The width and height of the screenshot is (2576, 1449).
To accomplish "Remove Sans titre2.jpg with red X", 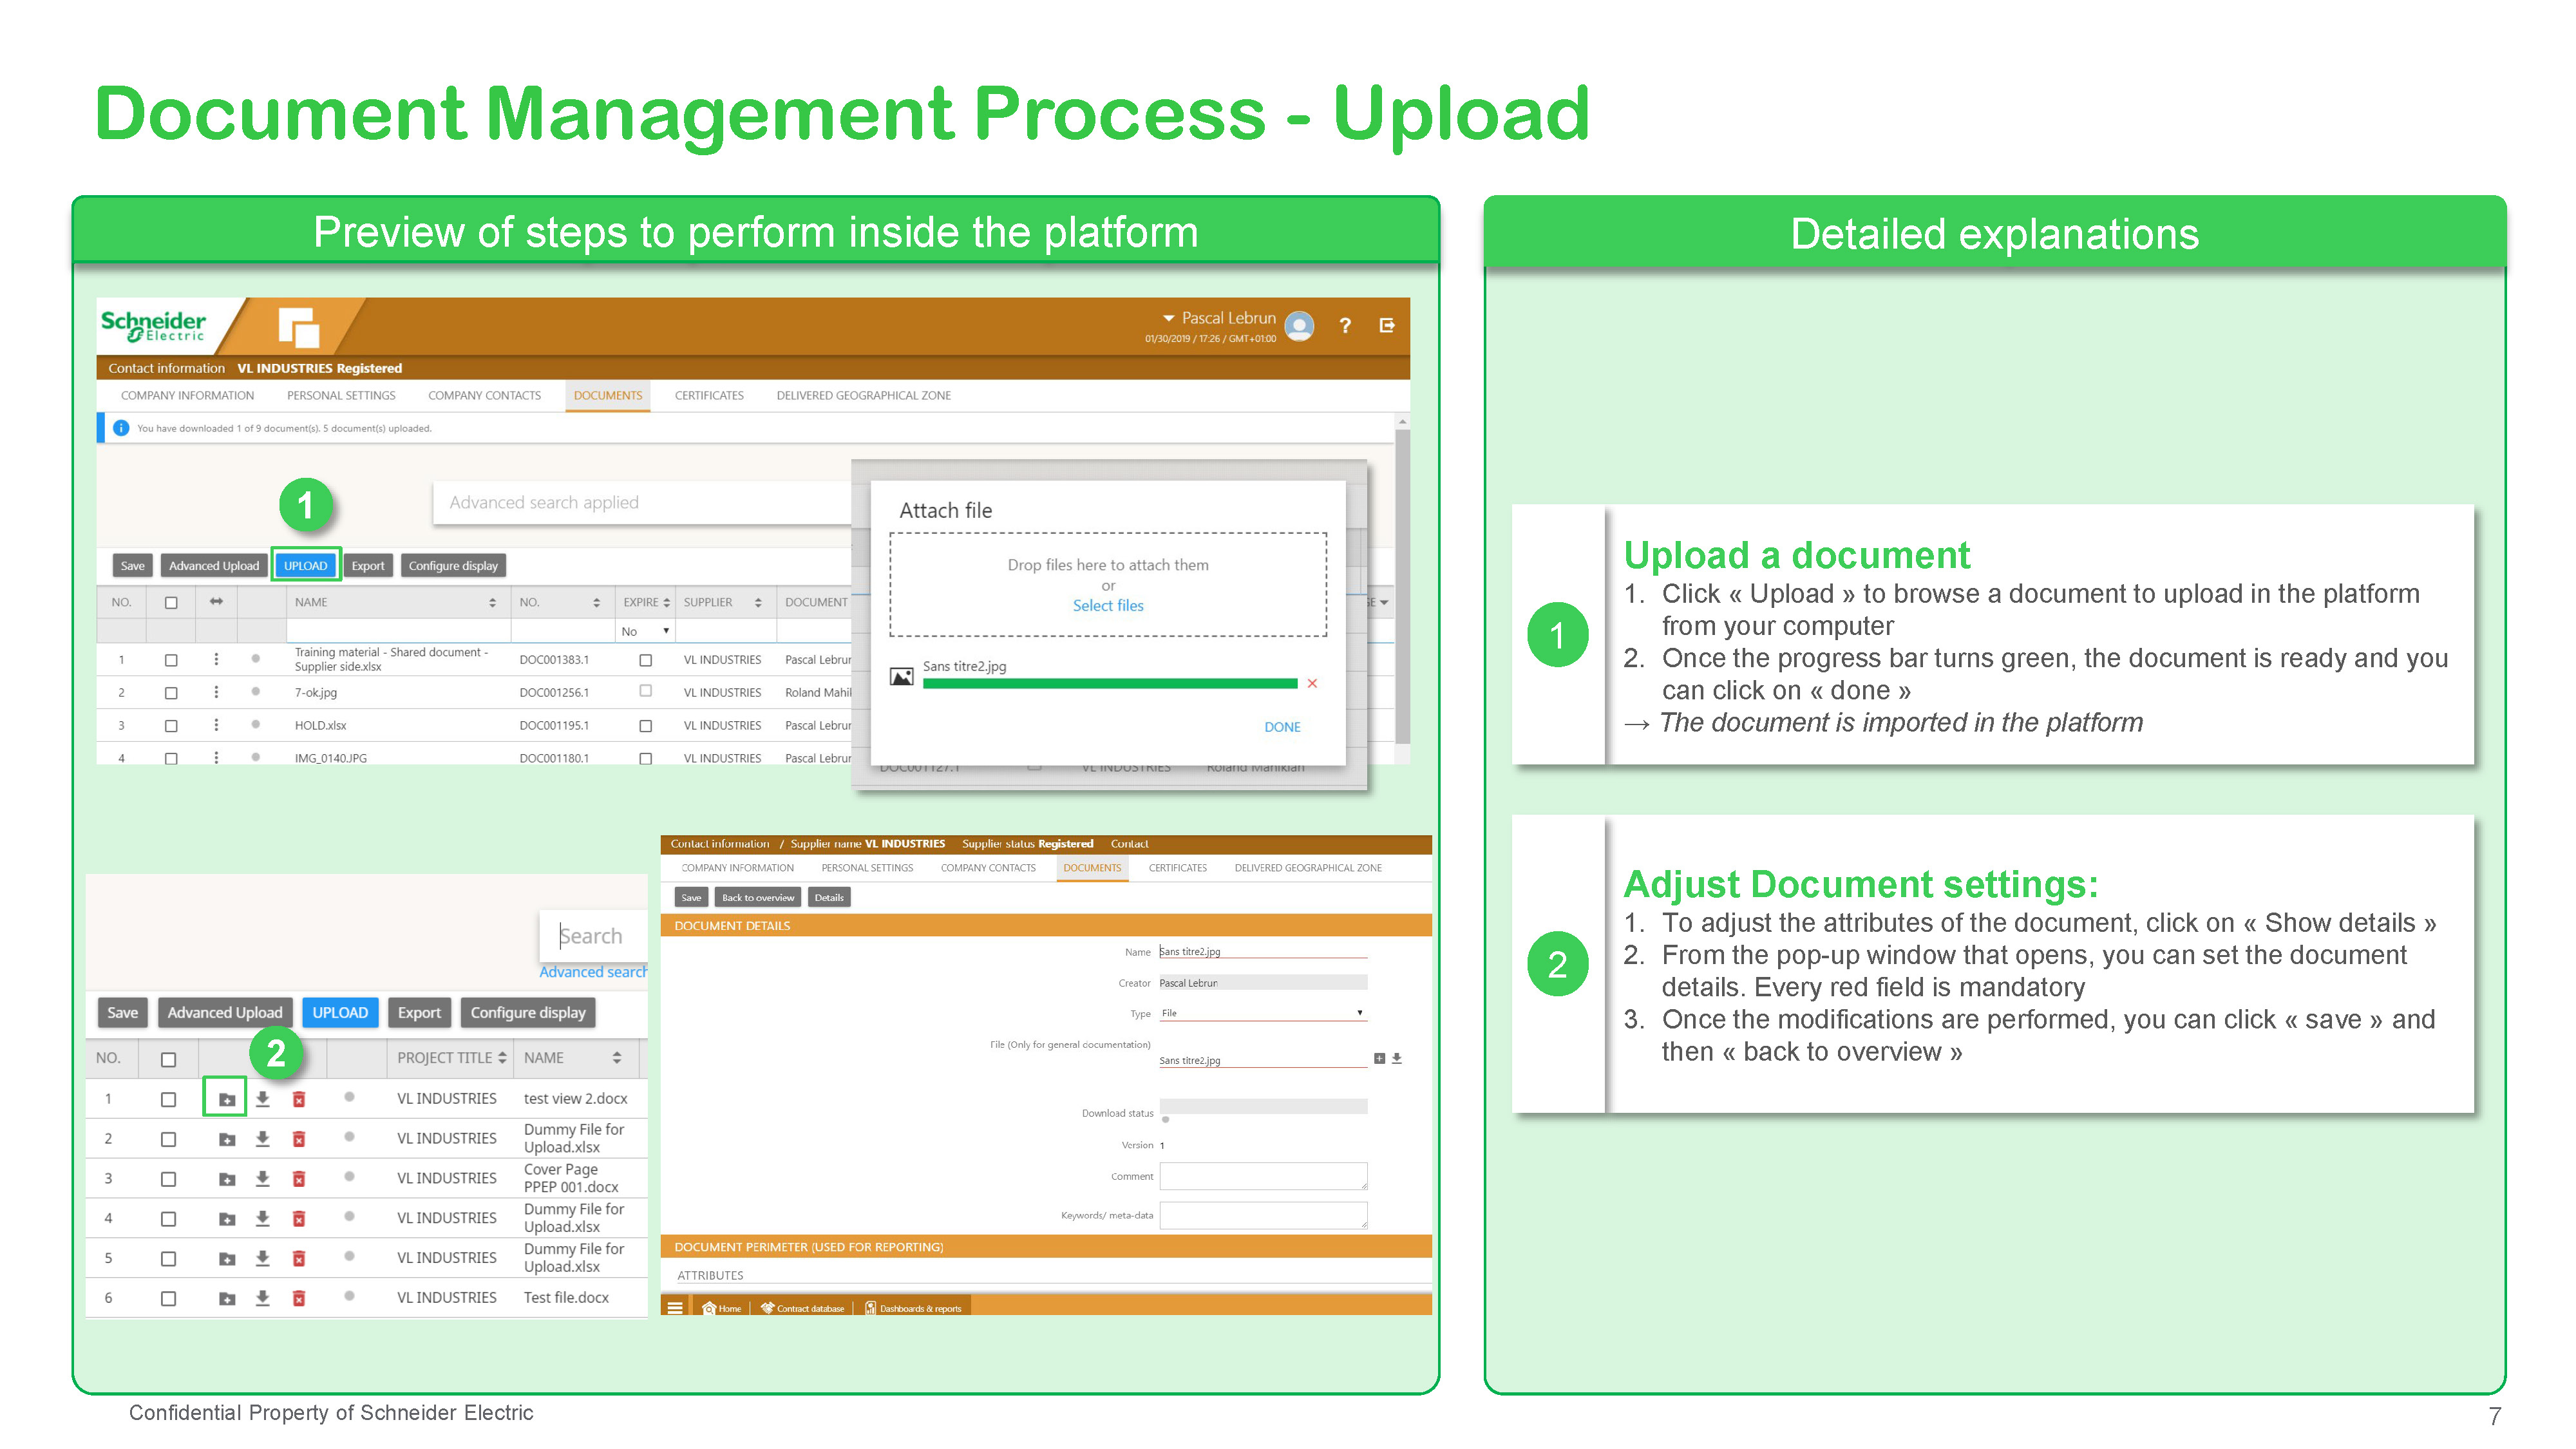I will point(1312,684).
